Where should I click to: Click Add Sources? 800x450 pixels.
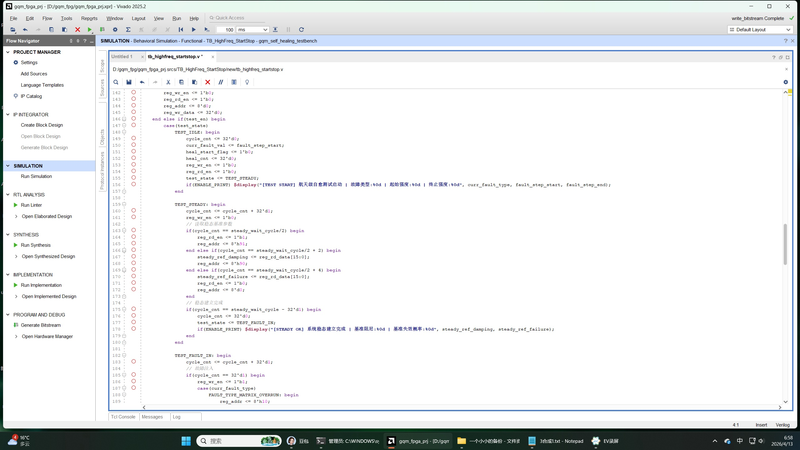tap(34, 74)
